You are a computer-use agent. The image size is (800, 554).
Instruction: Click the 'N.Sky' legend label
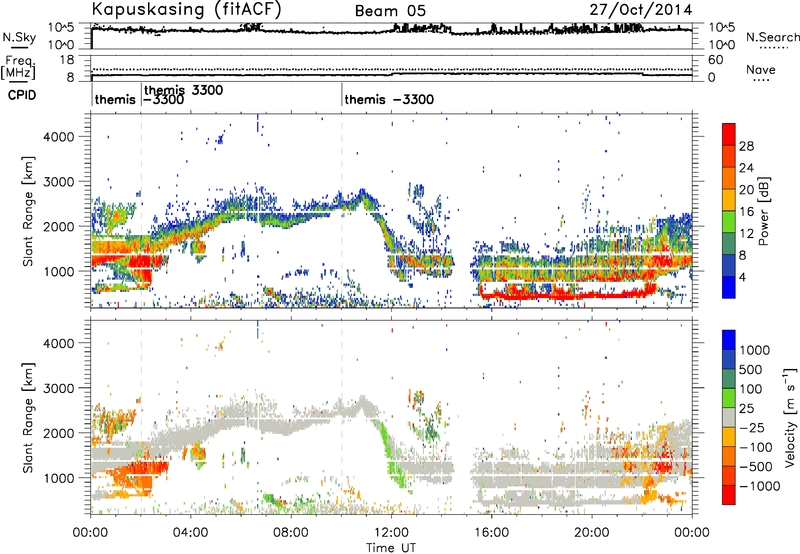tap(19, 37)
